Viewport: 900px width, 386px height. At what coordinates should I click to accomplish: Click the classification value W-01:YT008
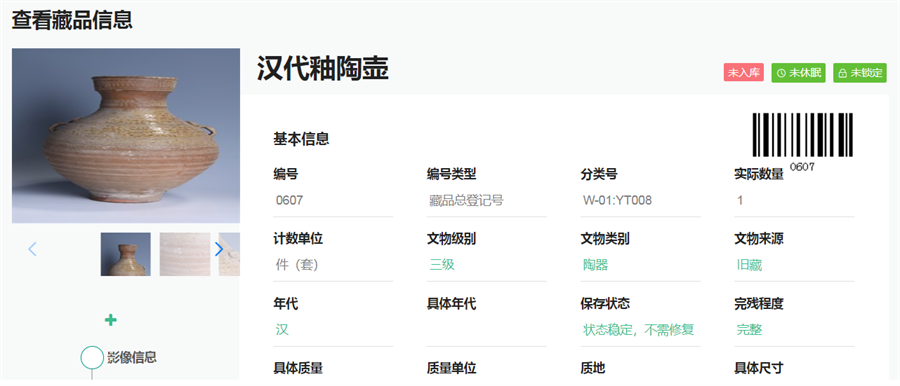[x=617, y=200]
